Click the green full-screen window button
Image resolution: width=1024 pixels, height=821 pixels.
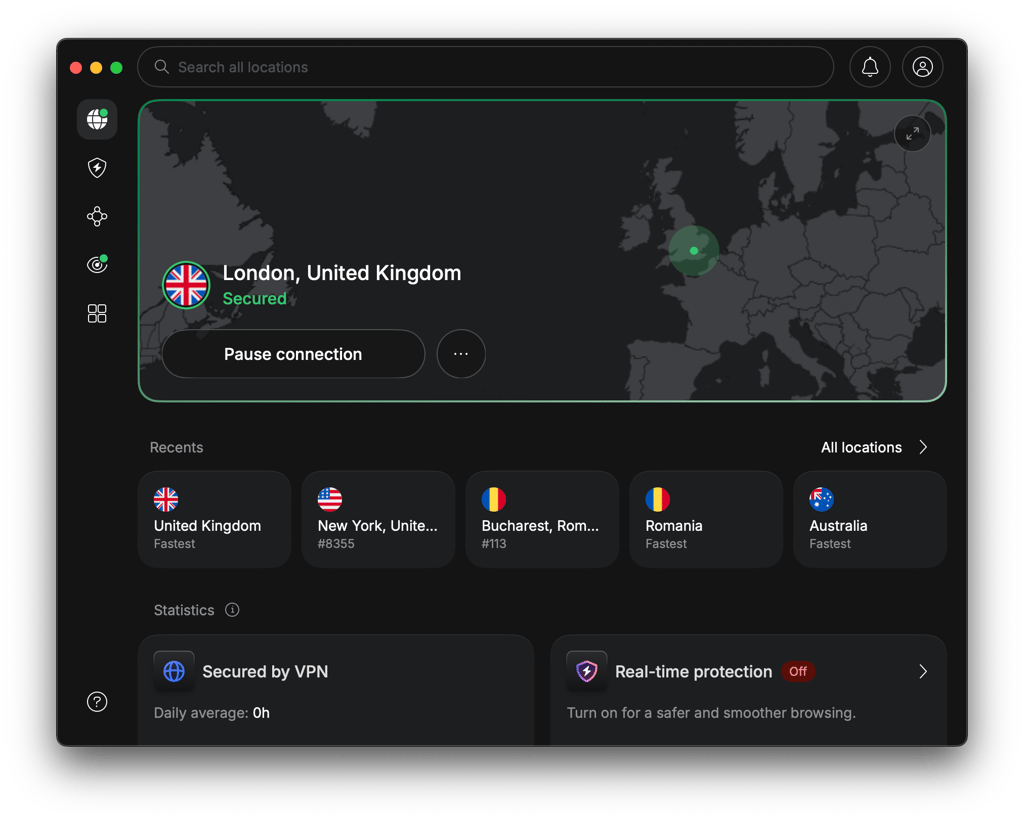point(116,68)
